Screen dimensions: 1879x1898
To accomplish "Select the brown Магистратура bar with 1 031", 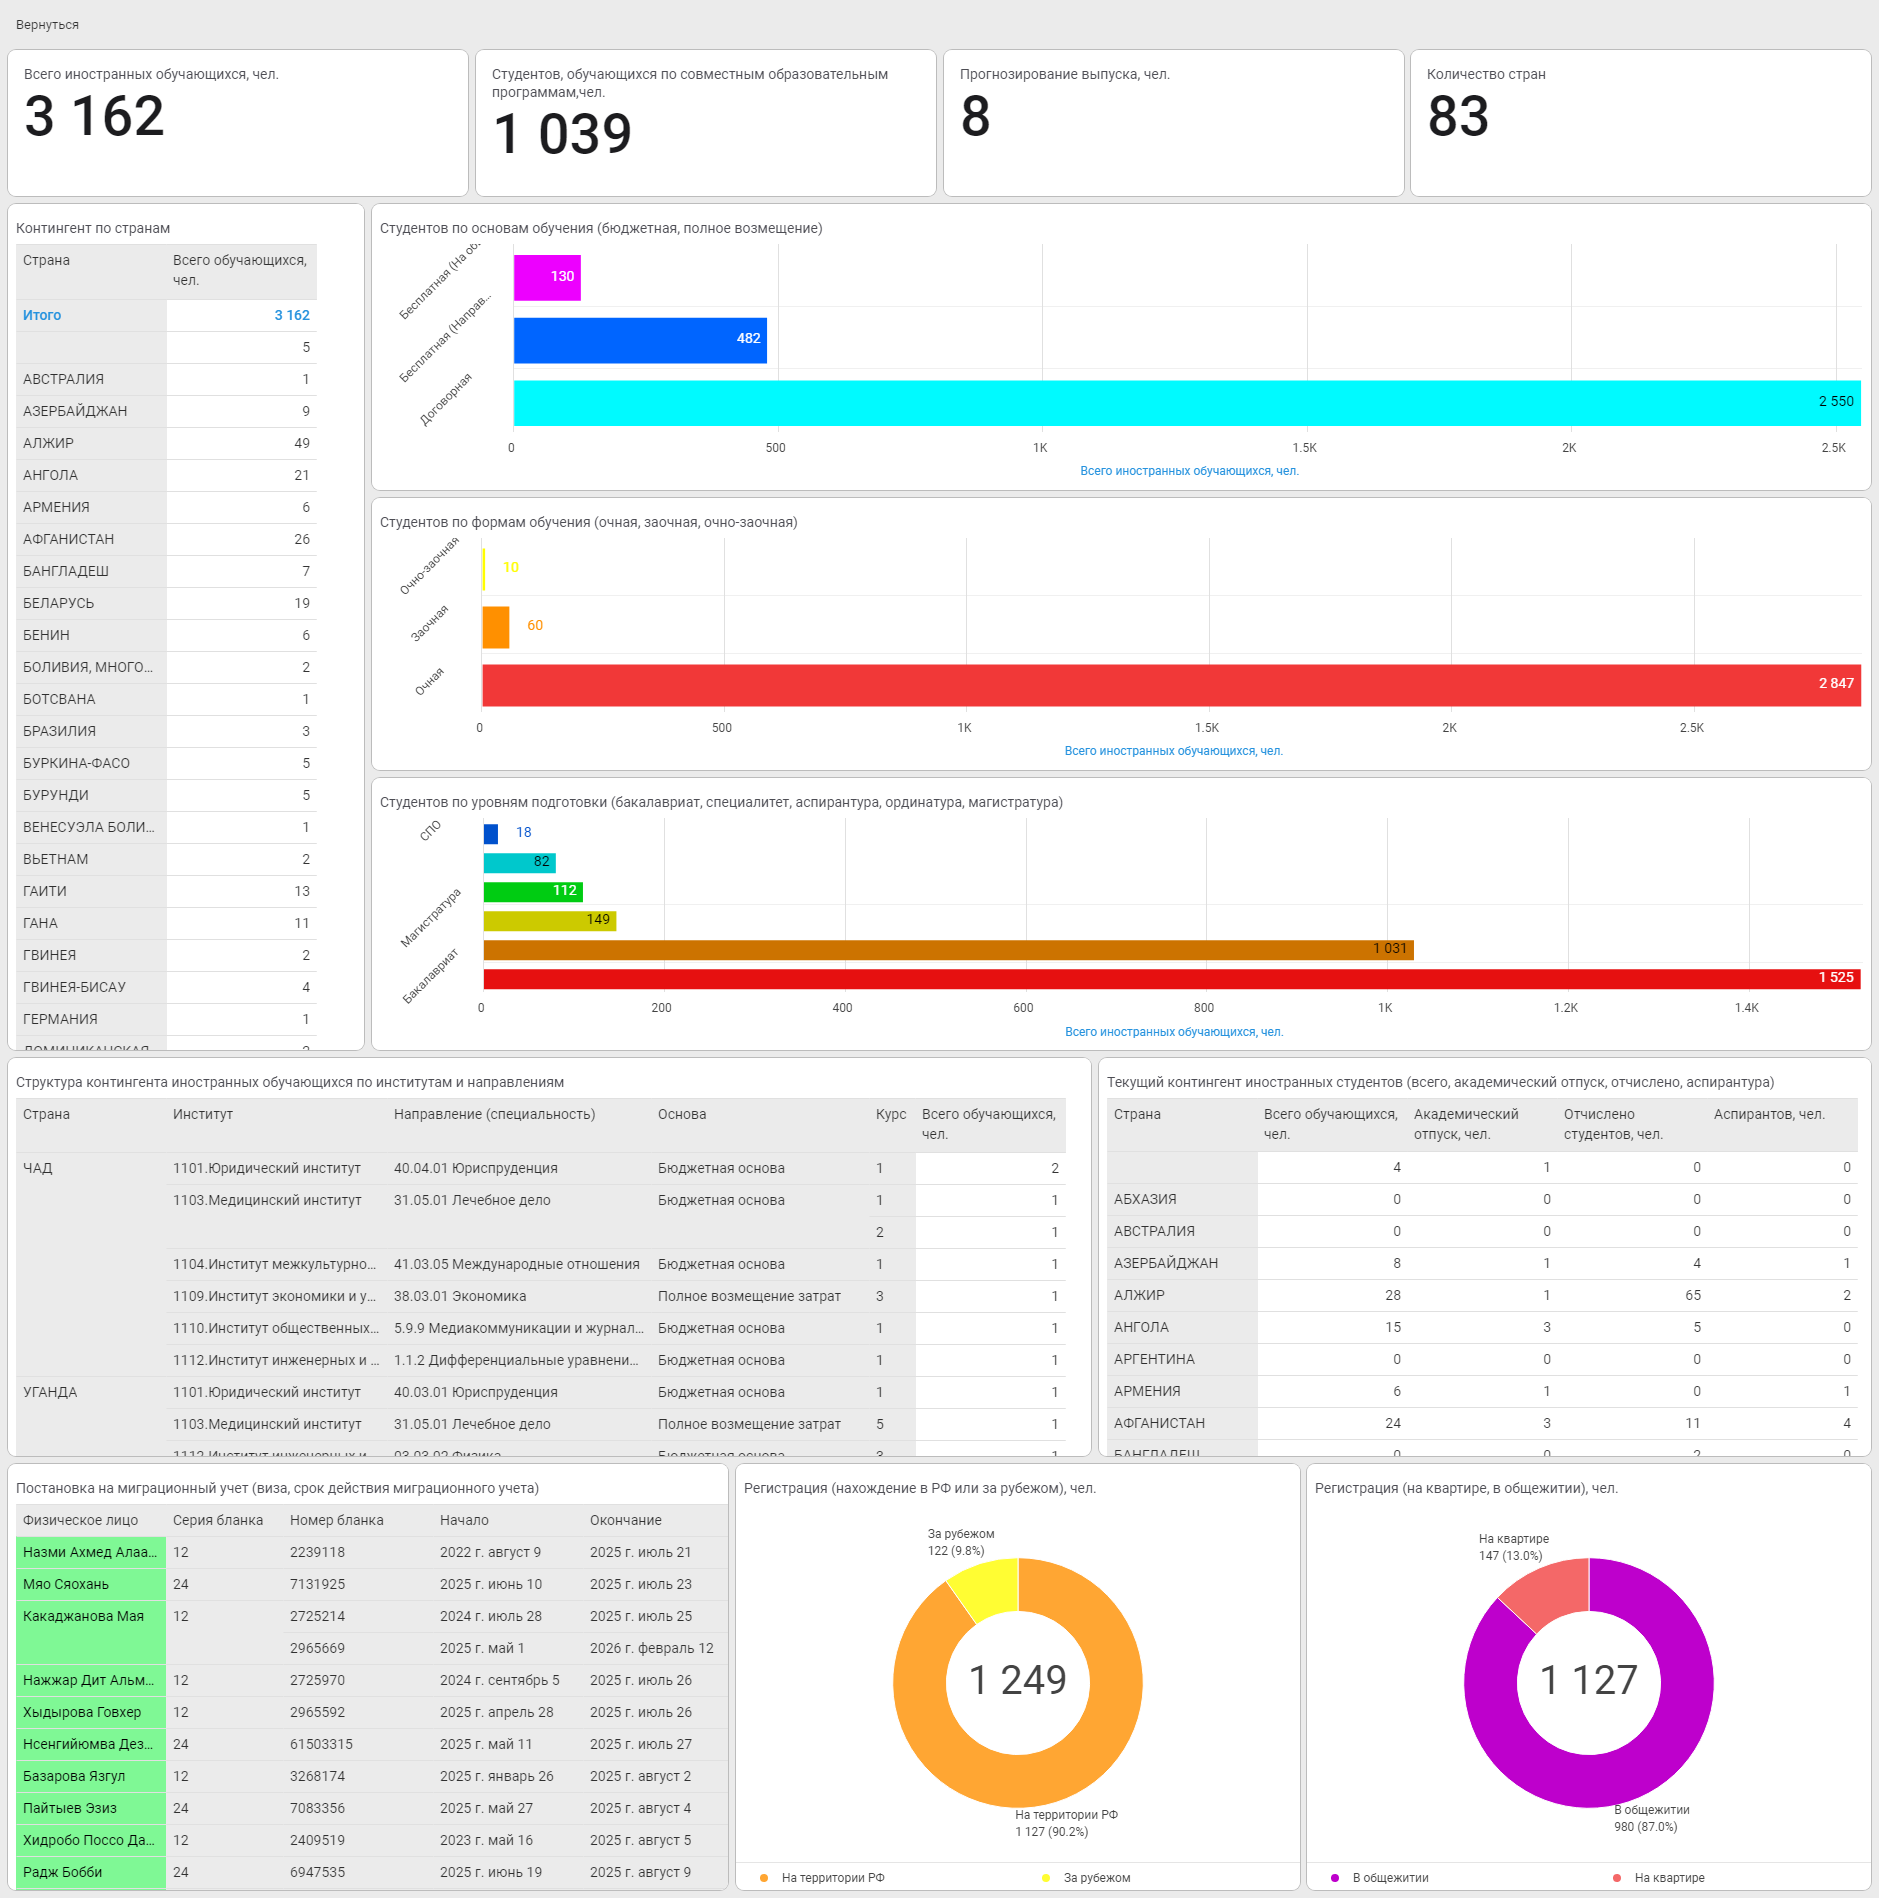I will pos(947,949).
